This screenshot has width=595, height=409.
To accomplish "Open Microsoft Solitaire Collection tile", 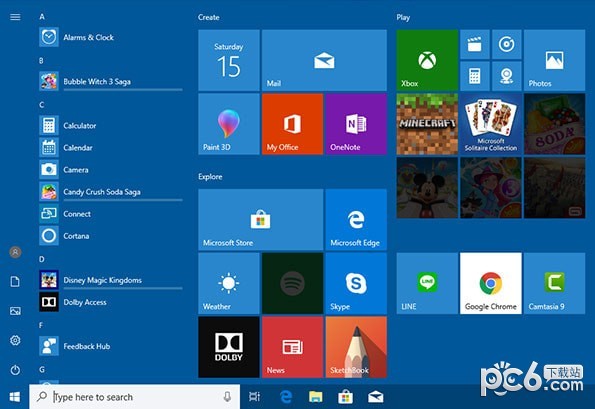I will pyautogui.click(x=491, y=124).
